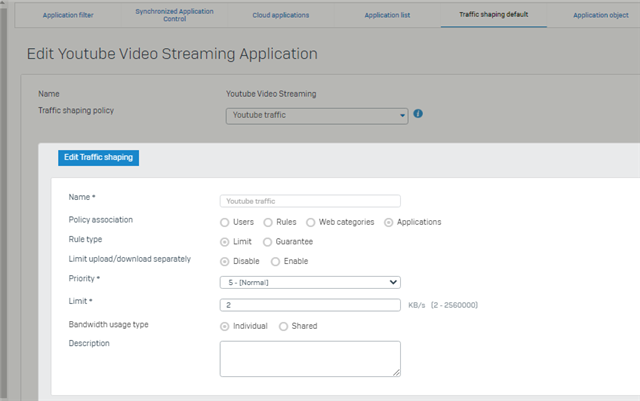Image resolution: width=640 pixels, height=401 pixels.
Task: Set rule type to Guarantee
Action: click(x=267, y=242)
